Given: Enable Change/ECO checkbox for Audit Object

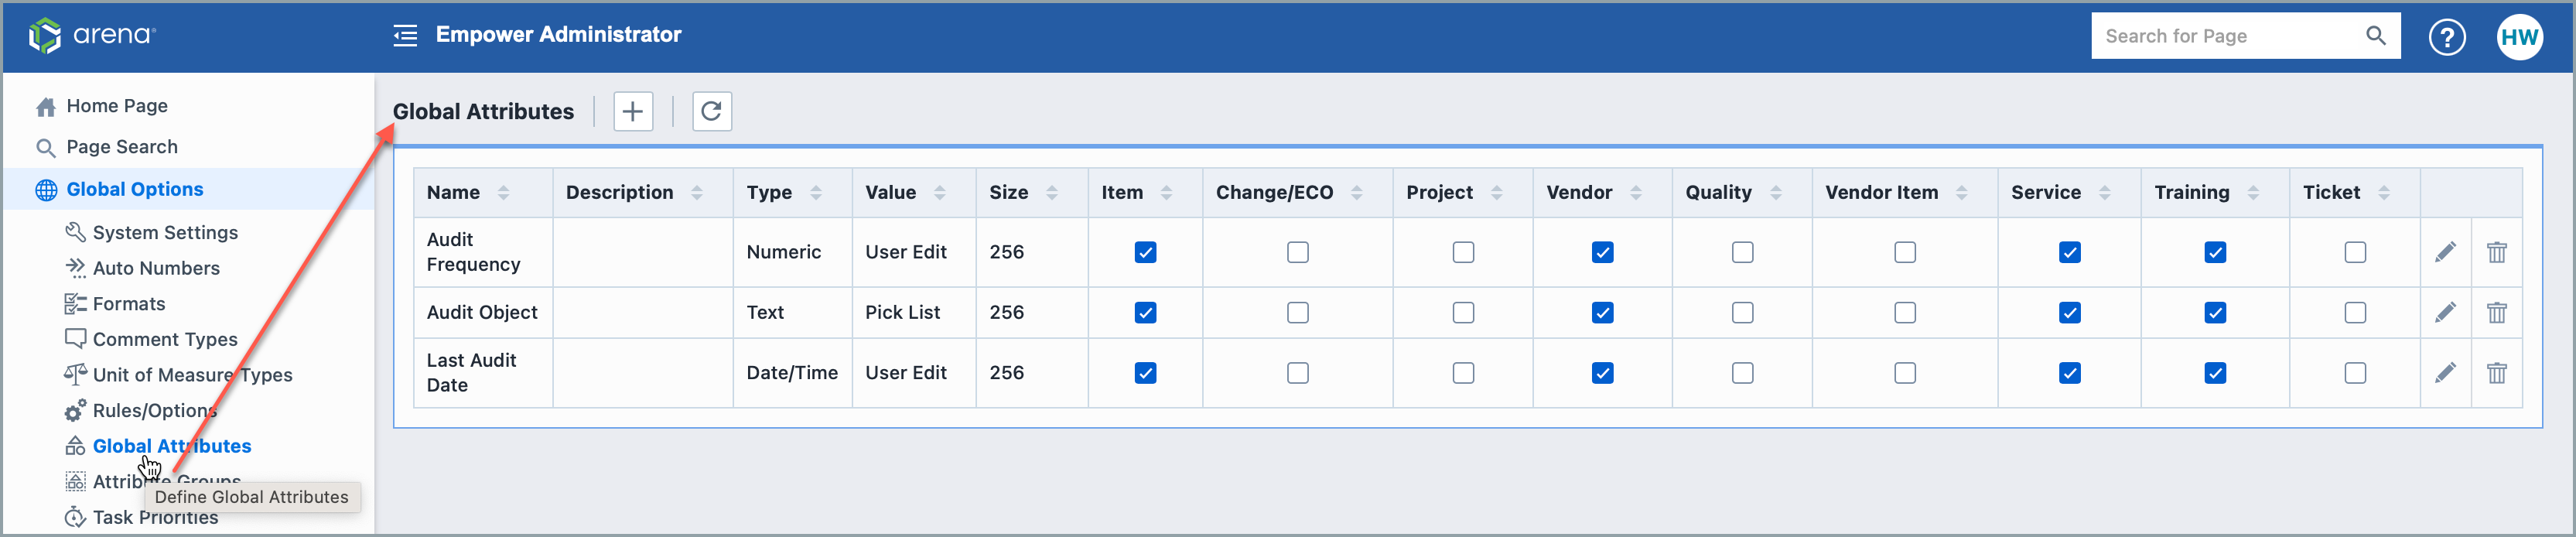Looking at the screenshot, I should tap(1297, 313).
